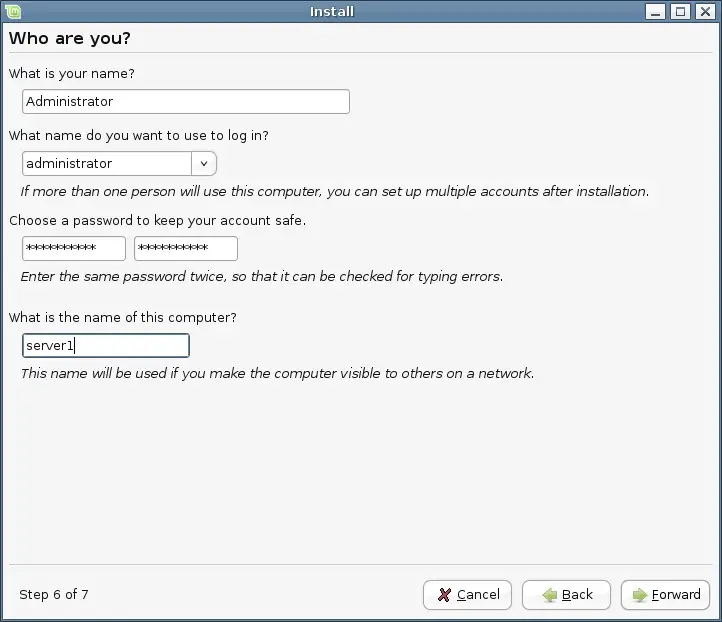Click the 'Who are you?' heading
This screenshot has height=622, width=722.
point(70,38)
